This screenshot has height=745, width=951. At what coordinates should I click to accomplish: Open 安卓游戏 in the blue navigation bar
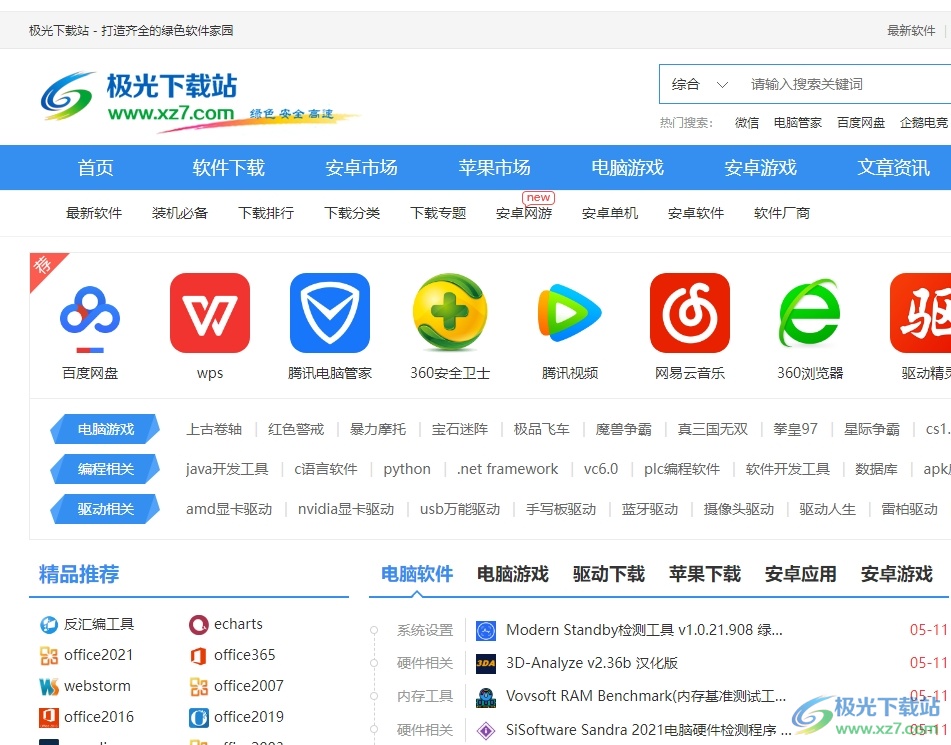(x=761, y=167)
